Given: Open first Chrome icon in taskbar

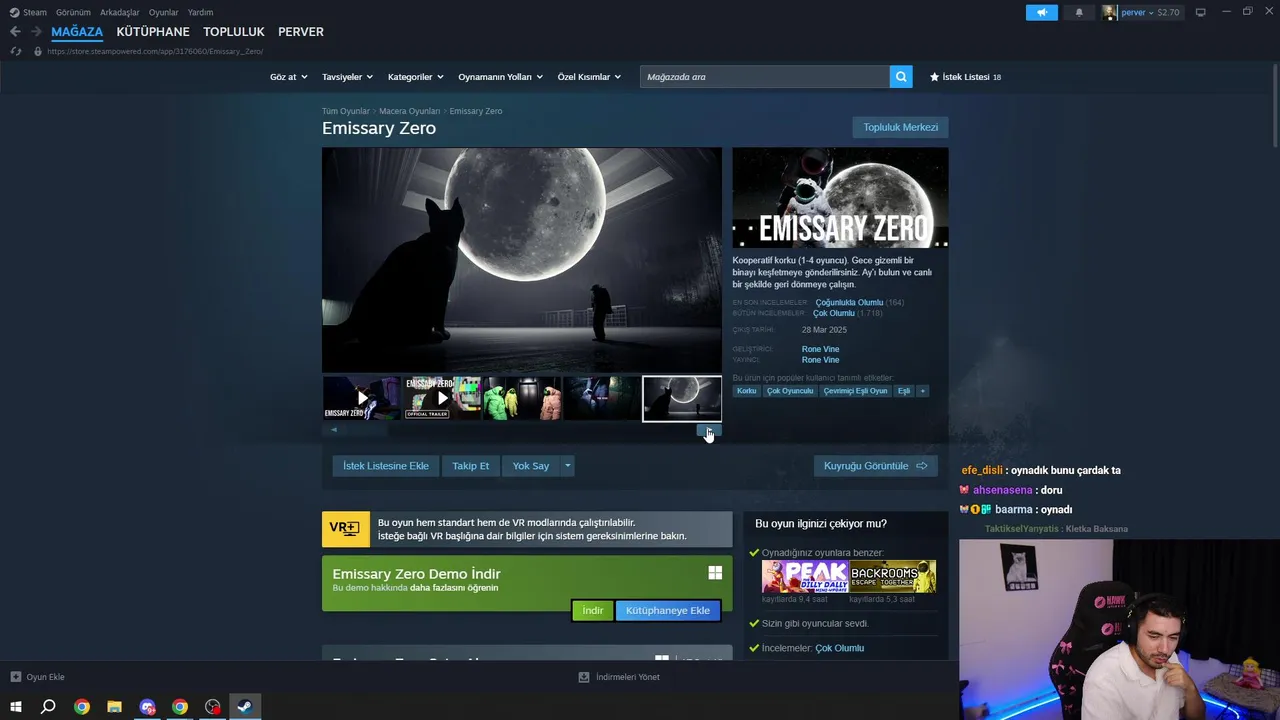Looking at the screenshot, I should coord(82,707).
